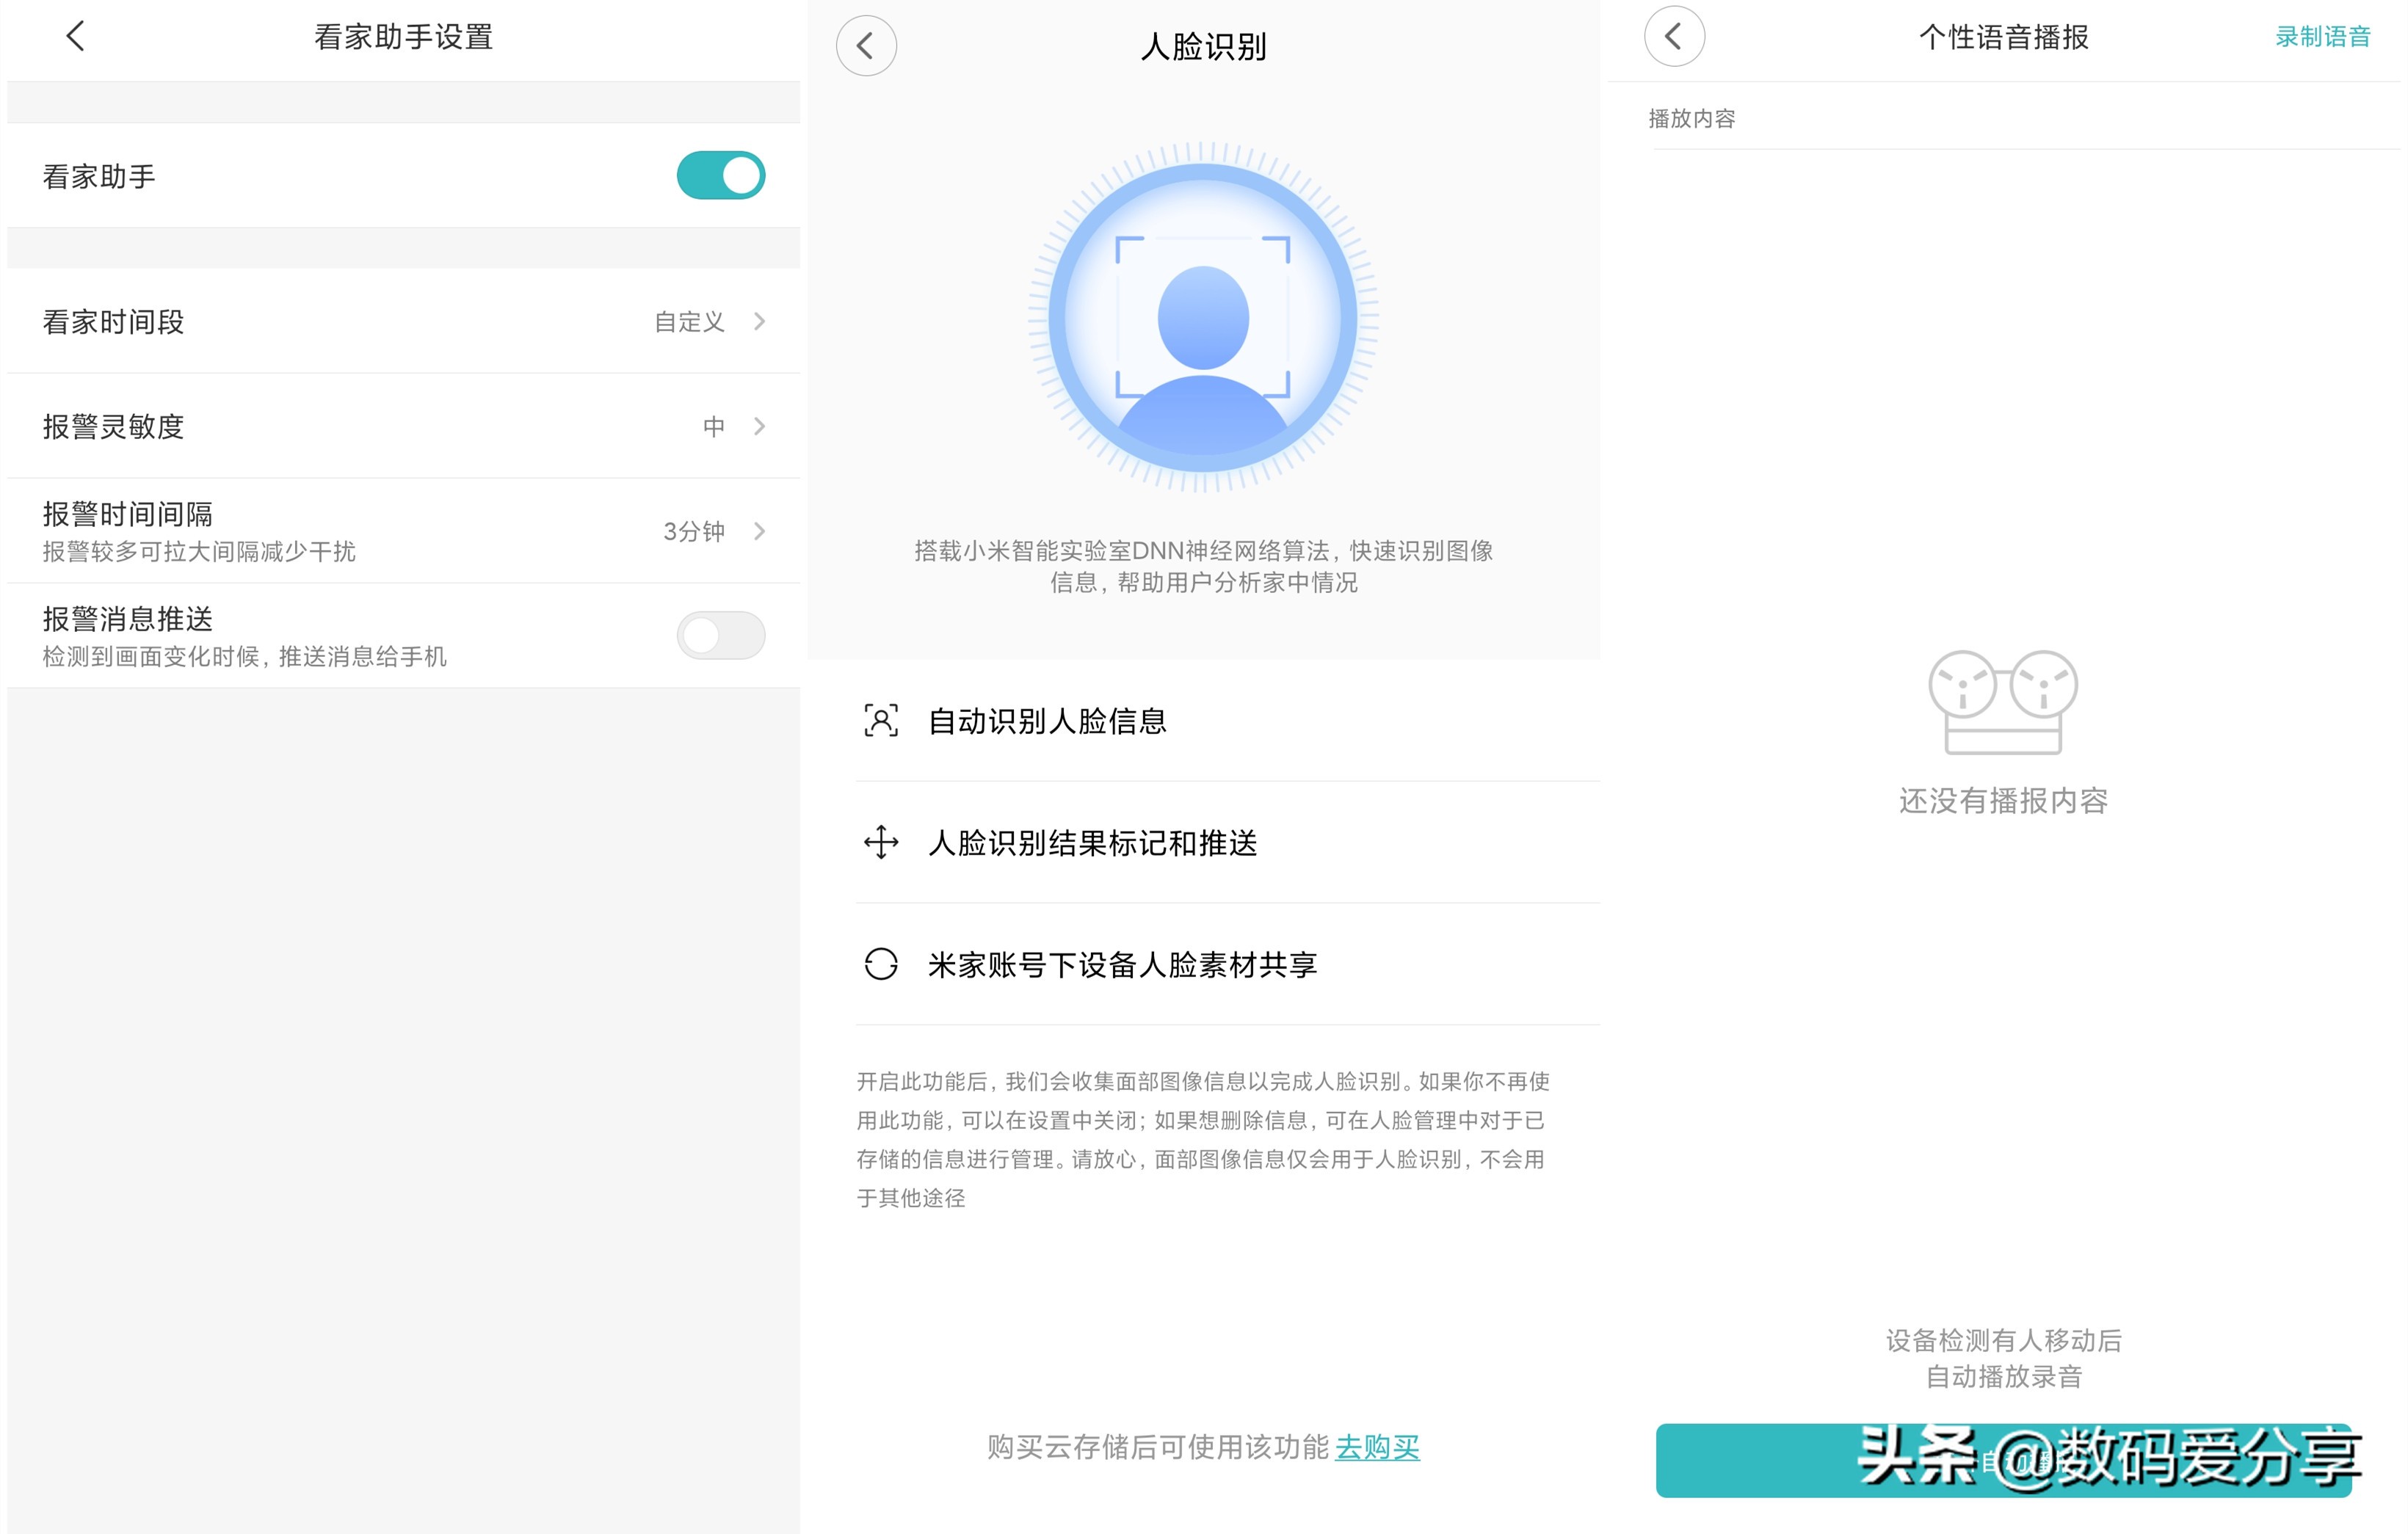This screenshot has height=1534, width=2408.
Task: Enable the 报警消息推送 switch
Action: click(721, 635)
